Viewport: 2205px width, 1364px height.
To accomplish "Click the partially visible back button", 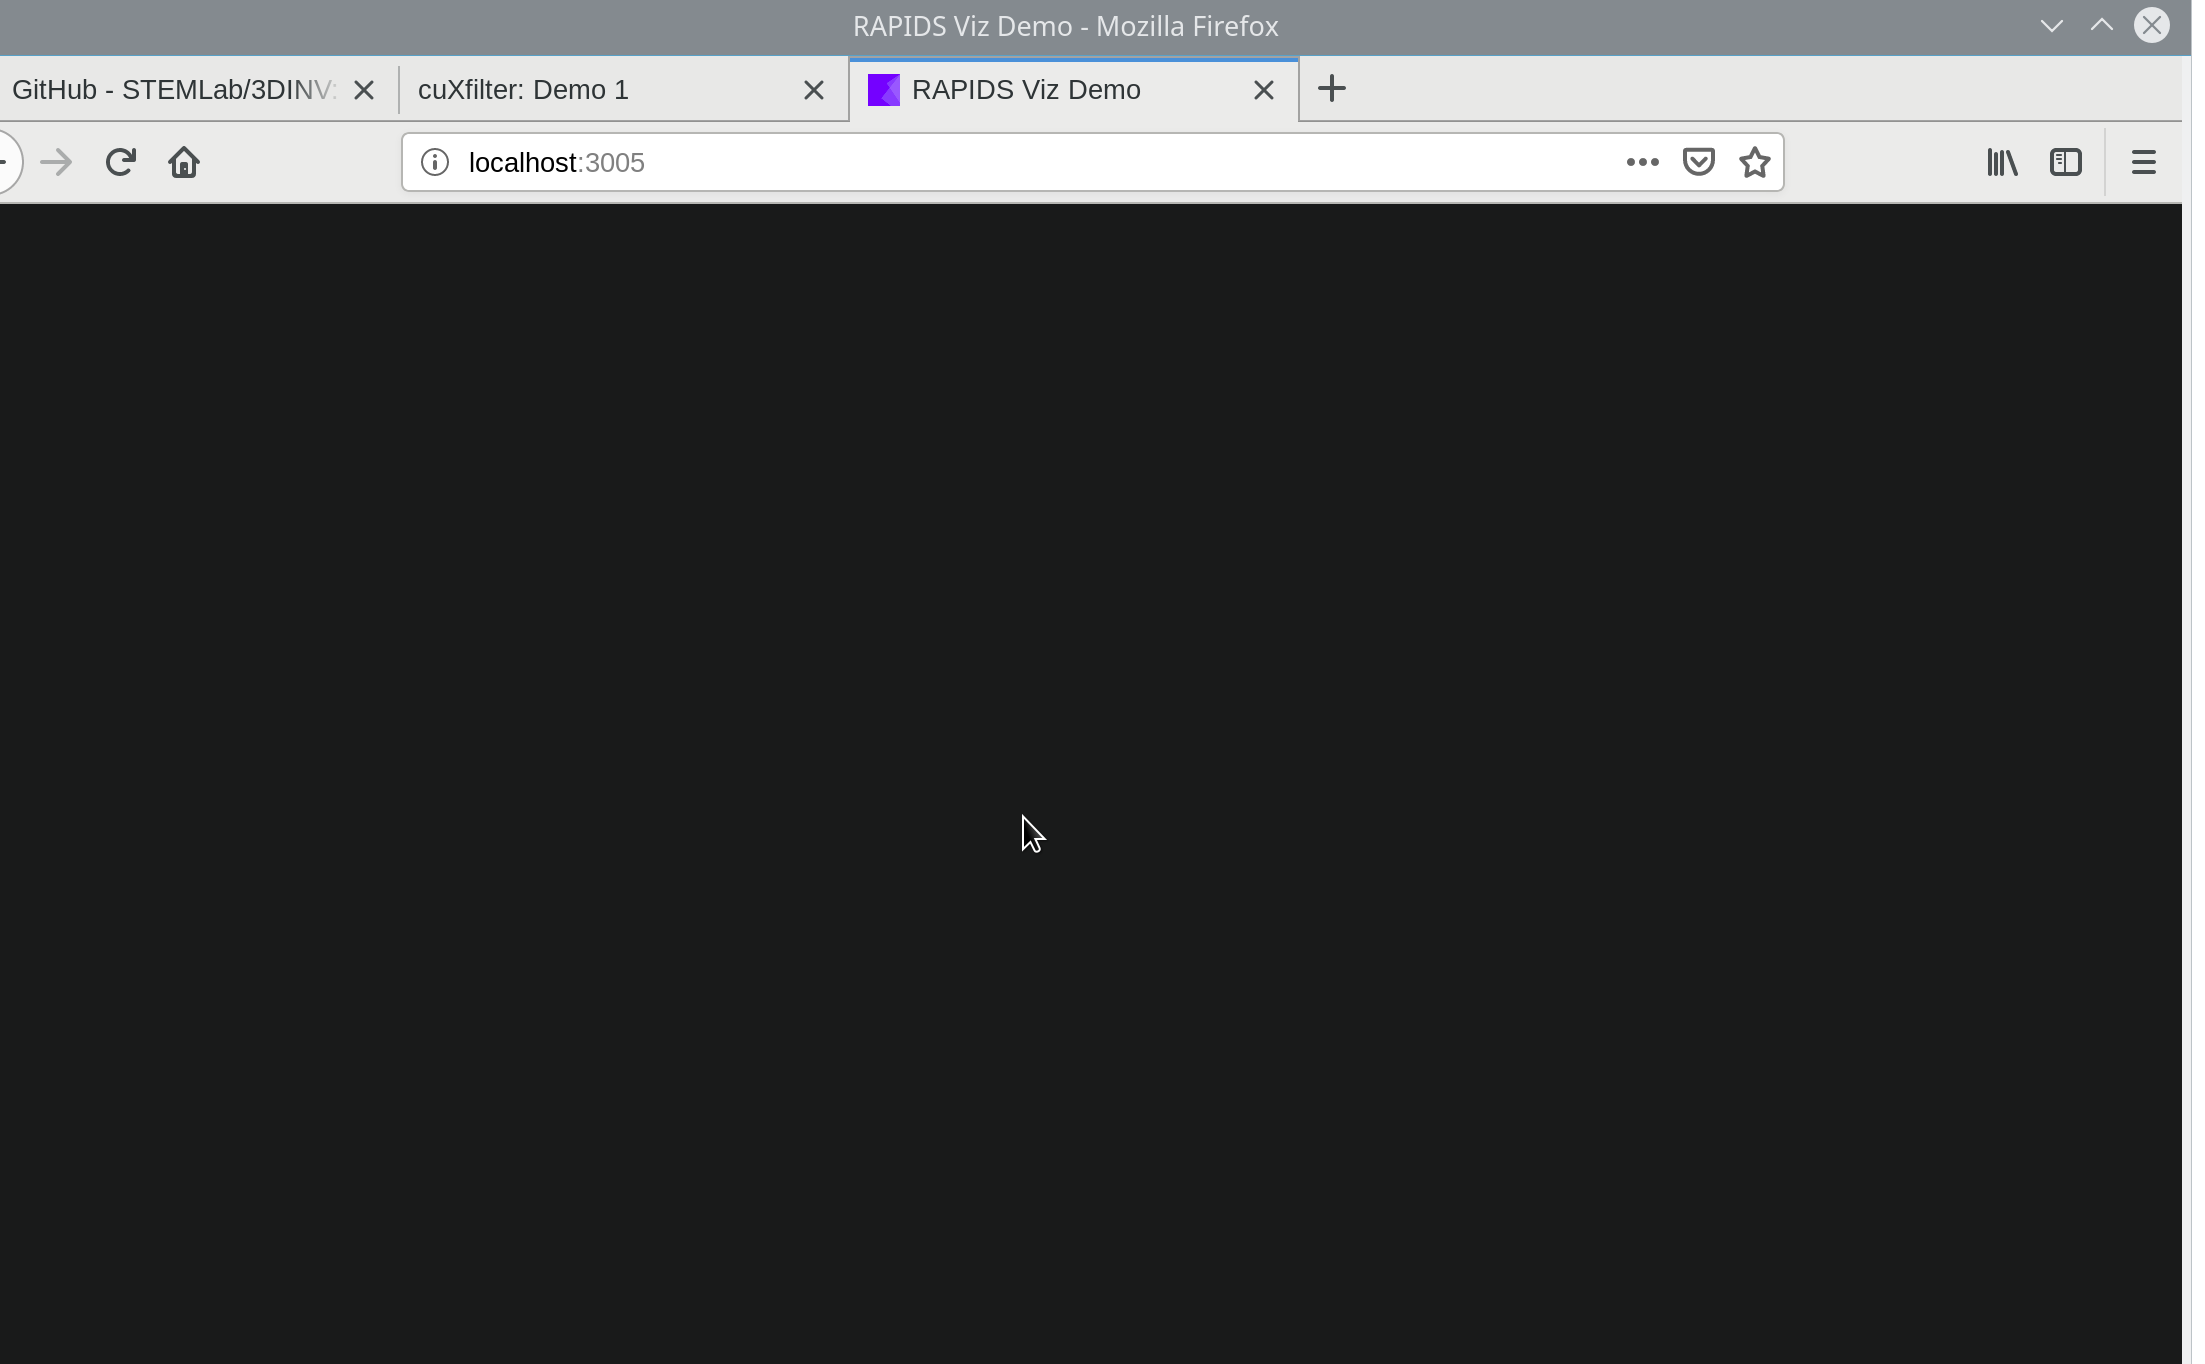I will 6,162.
